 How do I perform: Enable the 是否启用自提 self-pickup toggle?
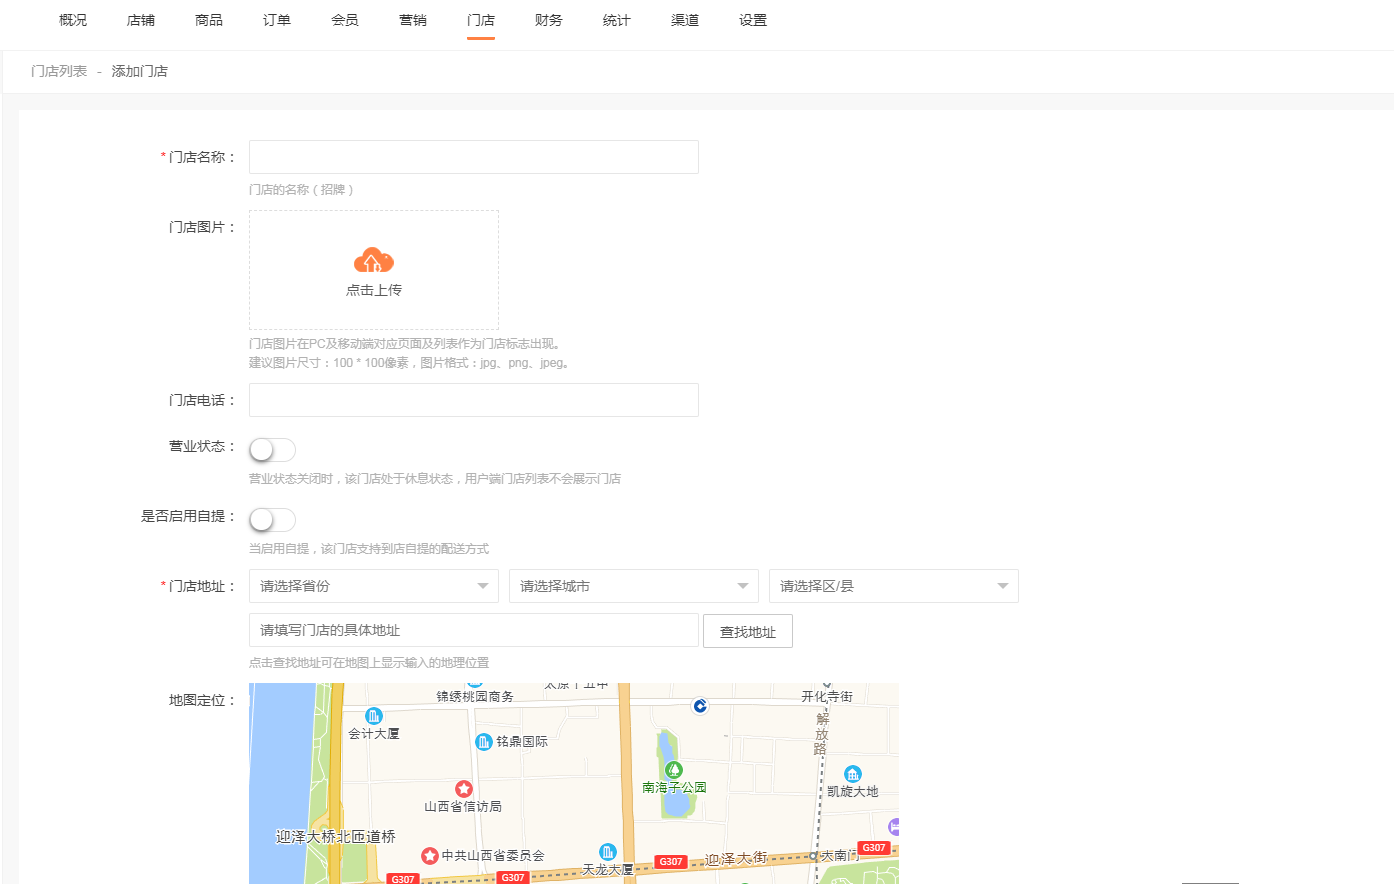(271, 519)
